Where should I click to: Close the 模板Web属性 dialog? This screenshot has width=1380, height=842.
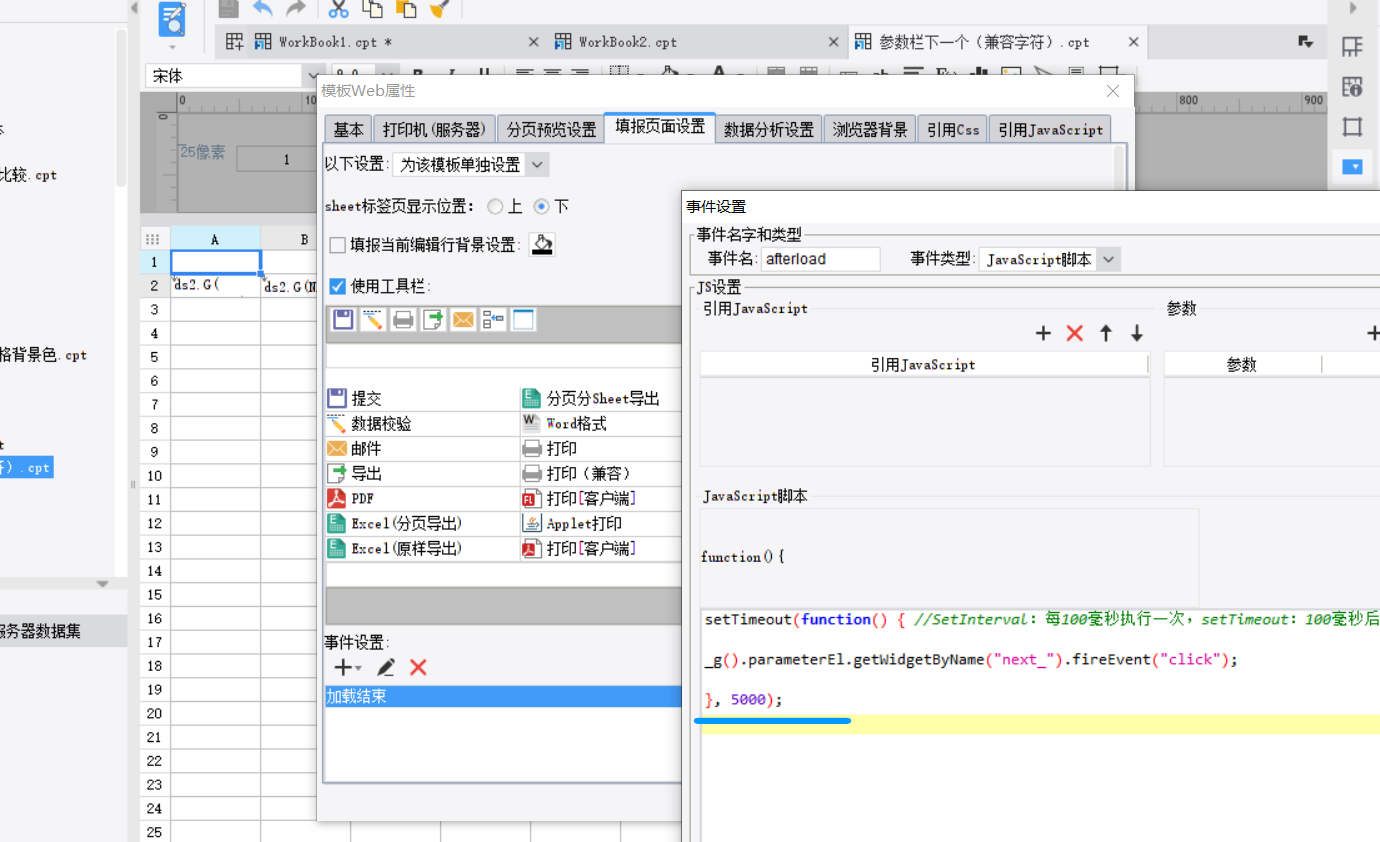coord(1114,91)
